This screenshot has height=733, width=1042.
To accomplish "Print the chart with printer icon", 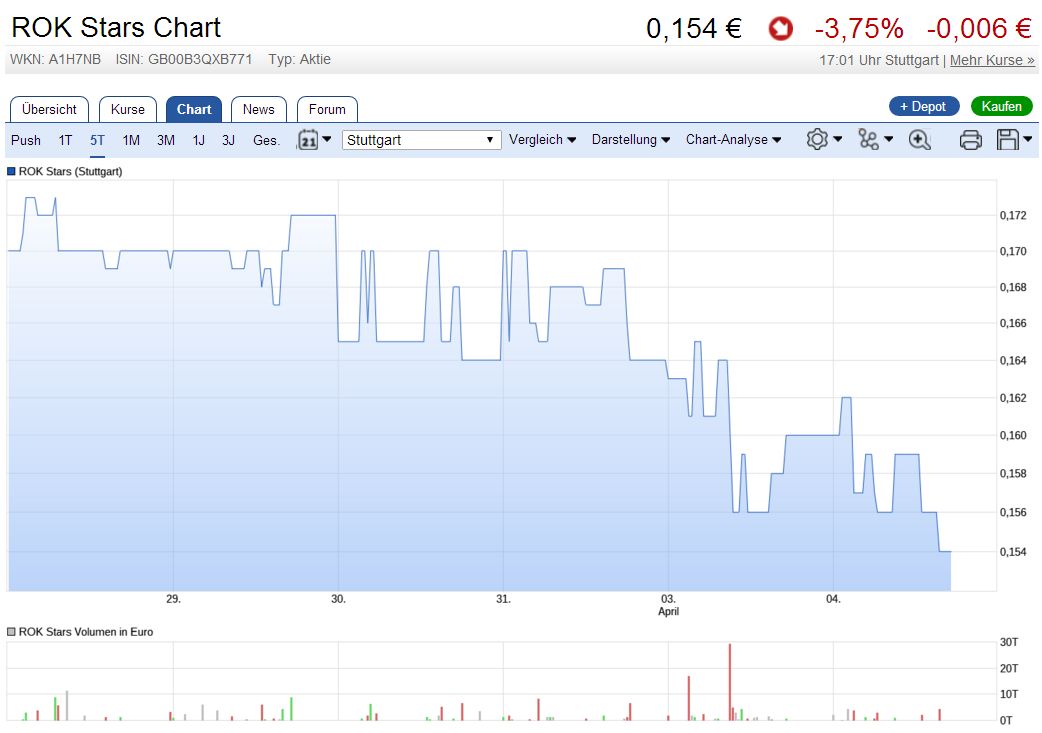I will 970,140.
